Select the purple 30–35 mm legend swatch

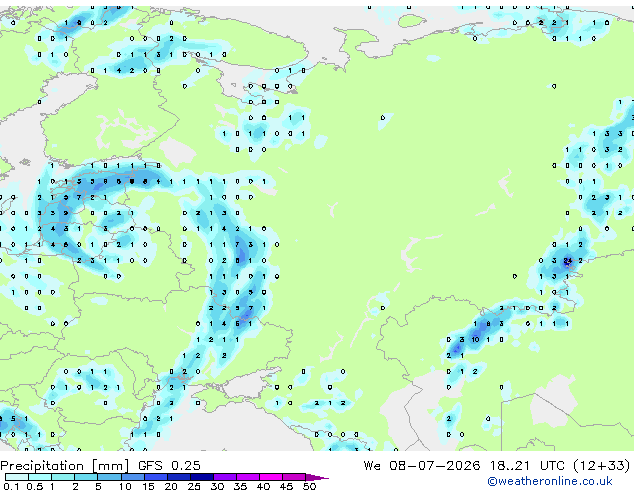[x=225, y=477]
